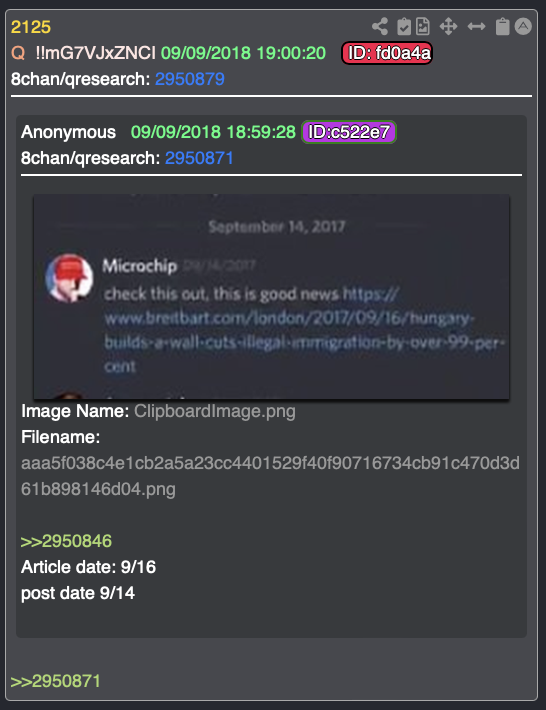Click the ClipboardImage.png image name
The image size is (546, 710).
click(215, 411)
